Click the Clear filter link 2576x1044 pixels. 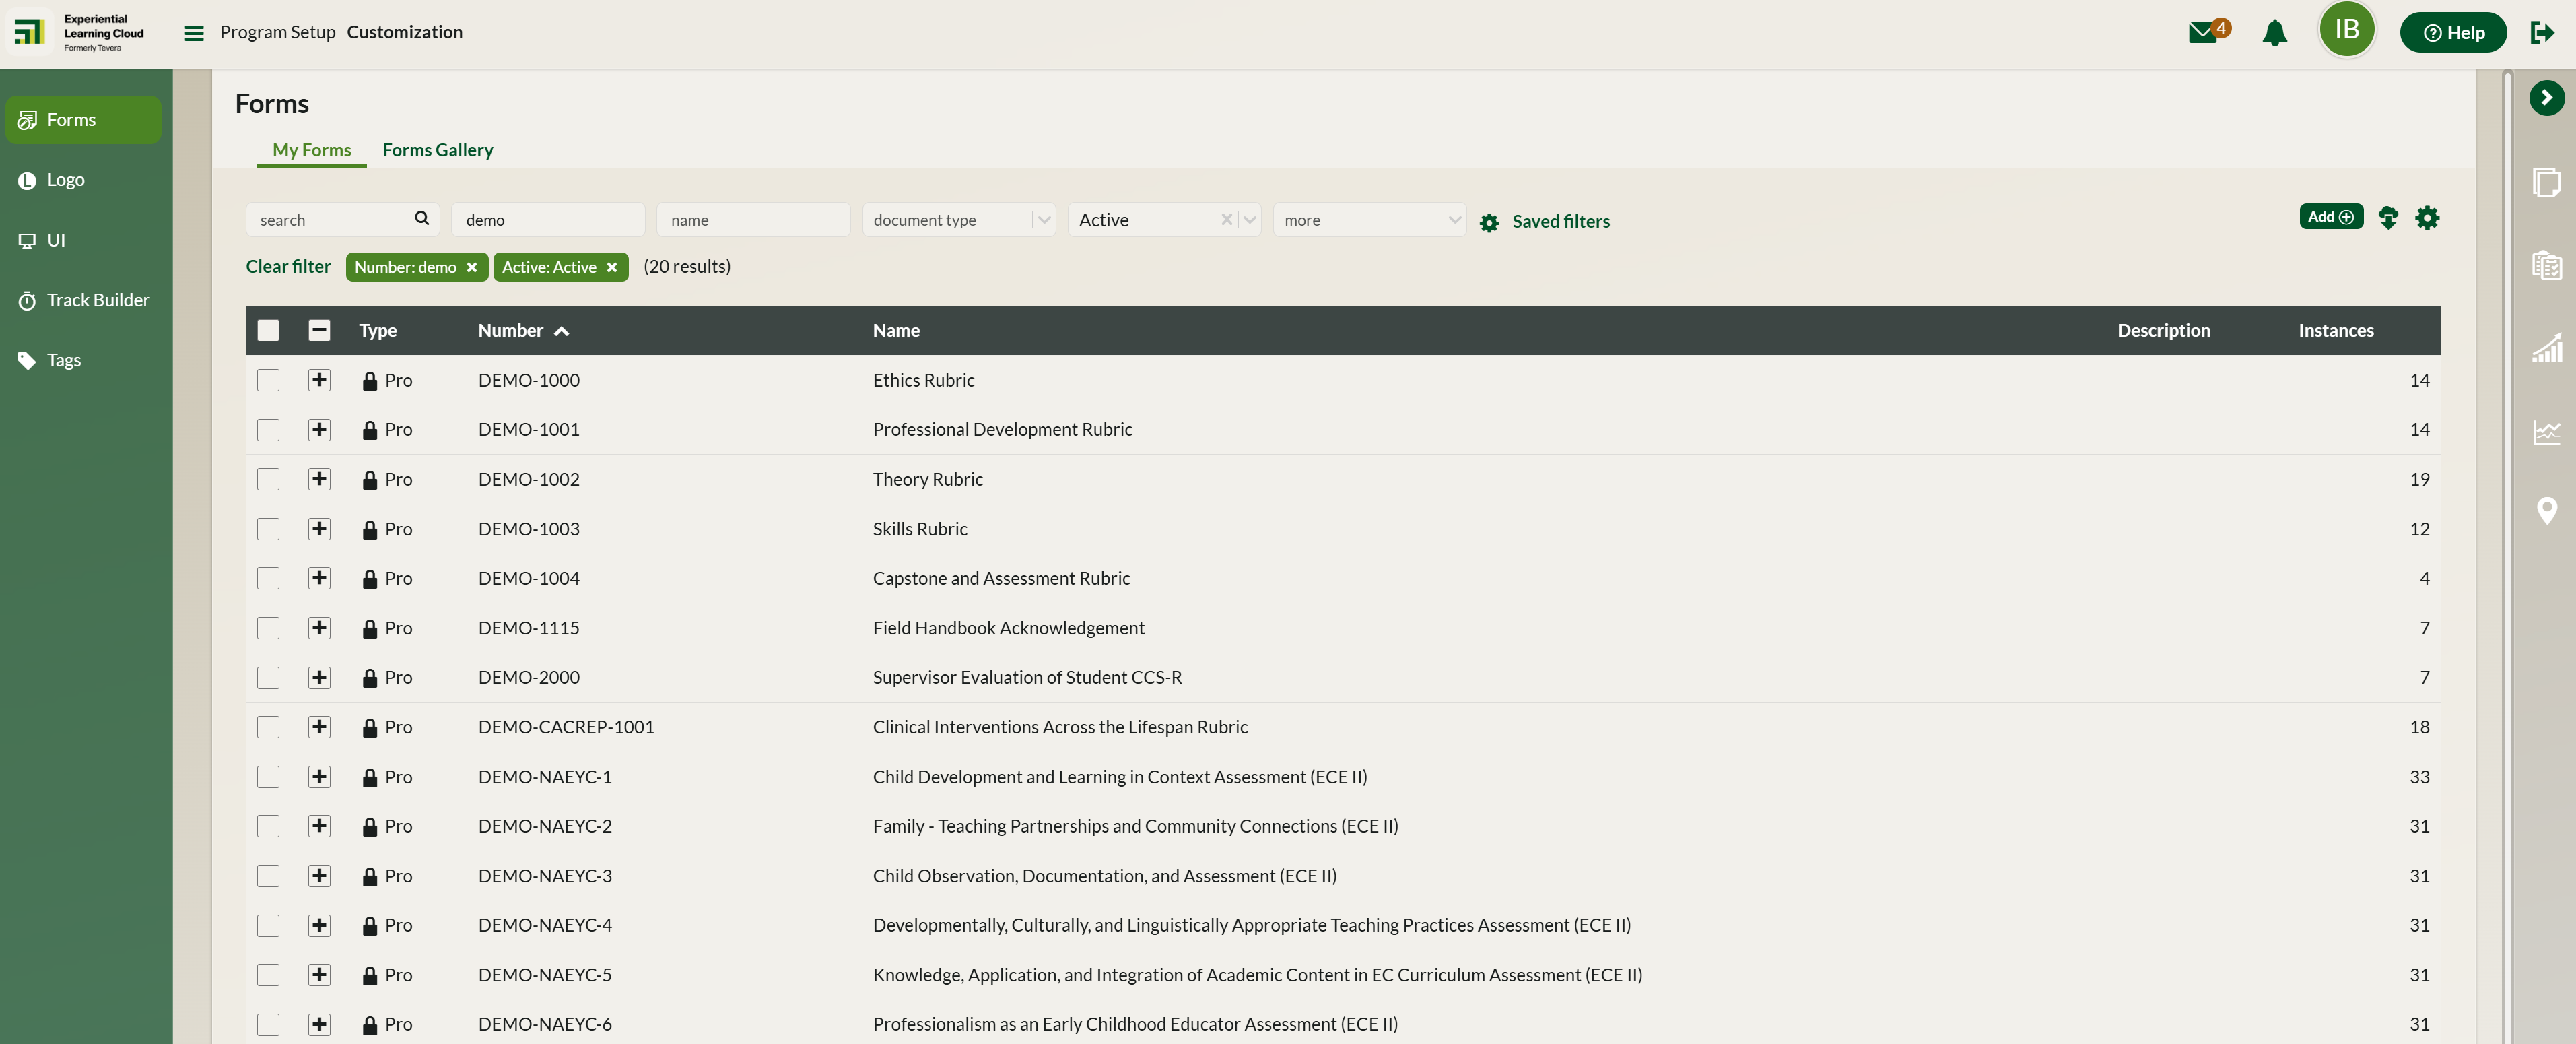[x=288, y=267]
